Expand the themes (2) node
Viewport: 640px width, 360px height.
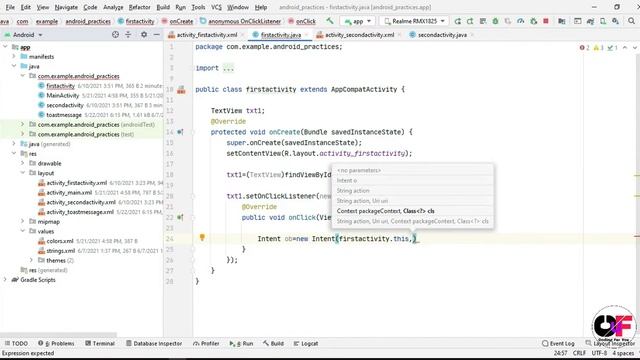tap(31, 260)
